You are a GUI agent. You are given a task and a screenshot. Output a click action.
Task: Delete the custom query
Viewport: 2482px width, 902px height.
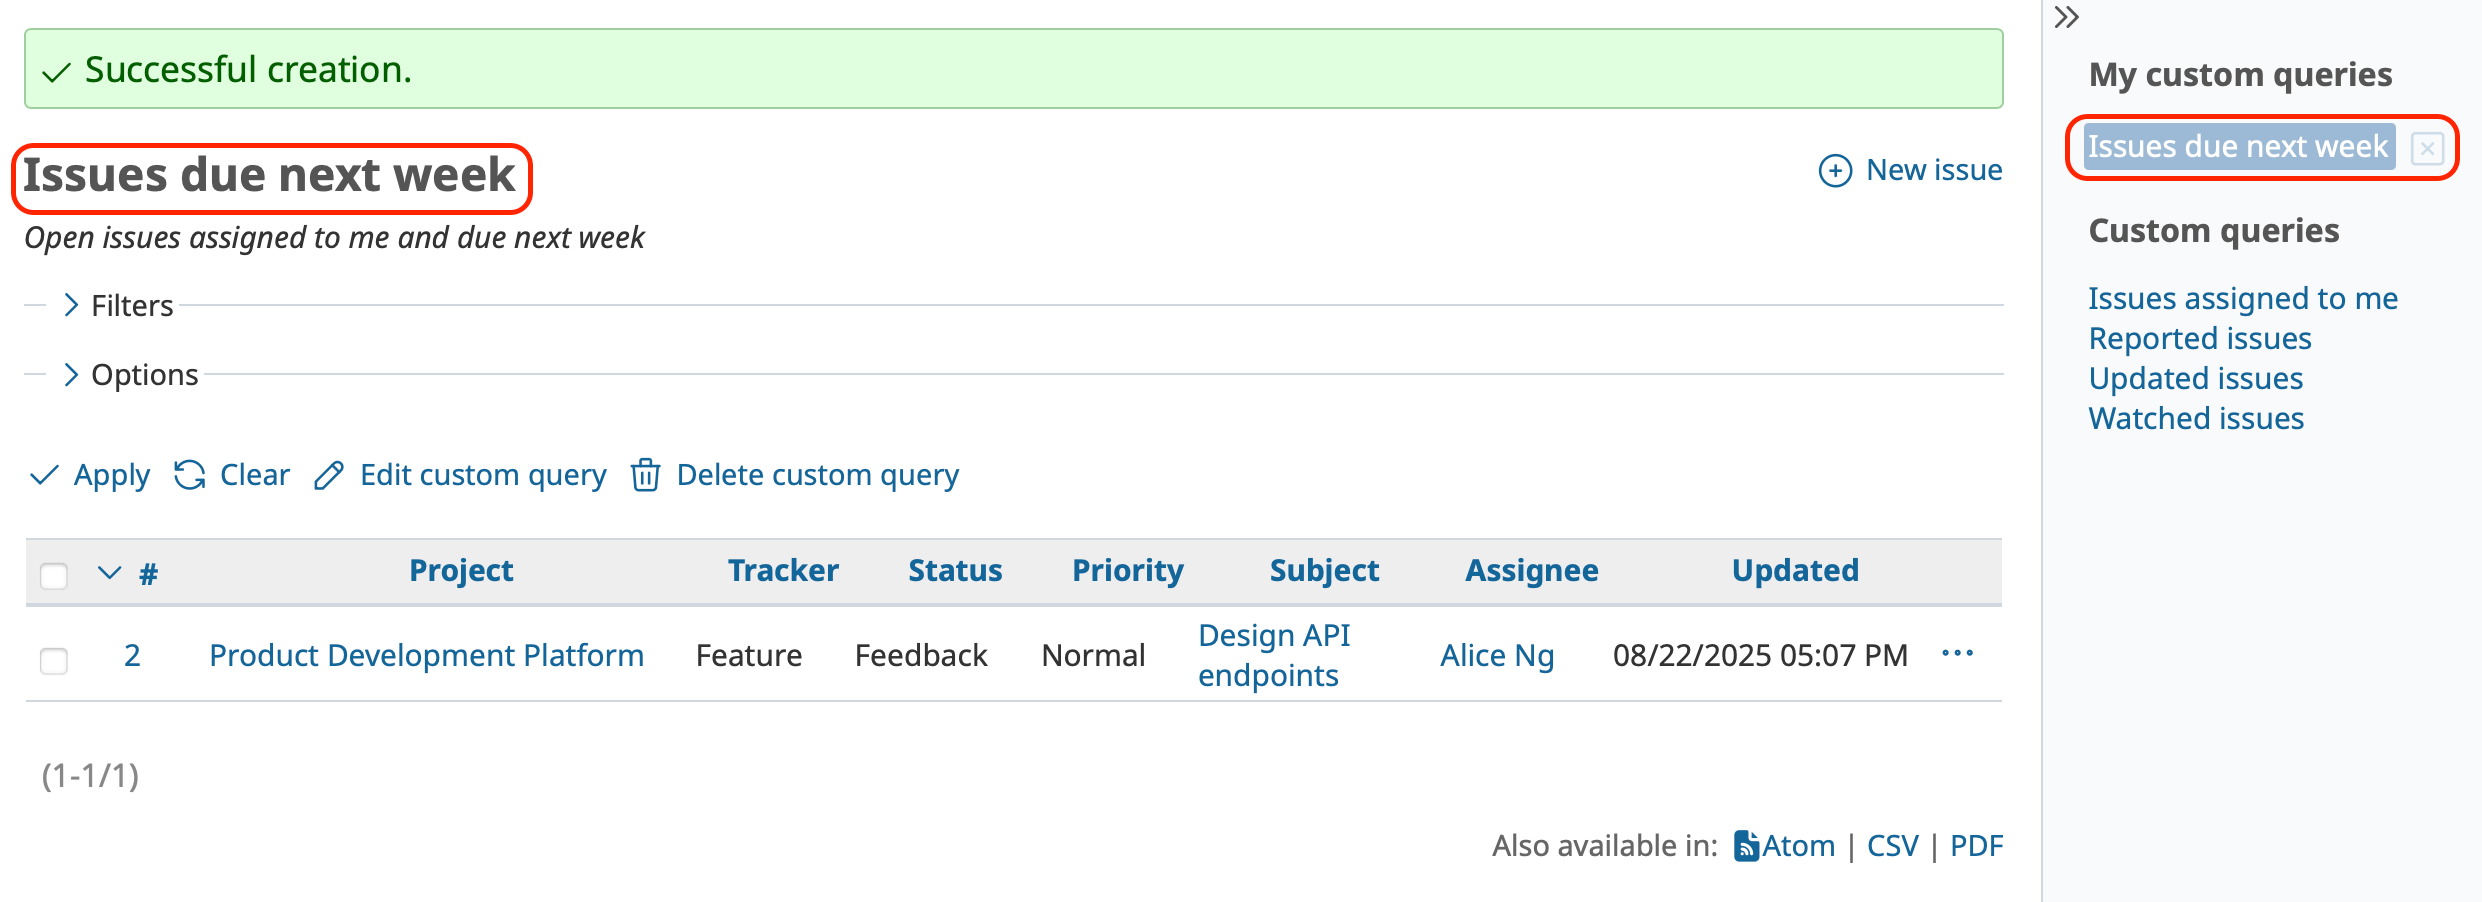[817, 475]
